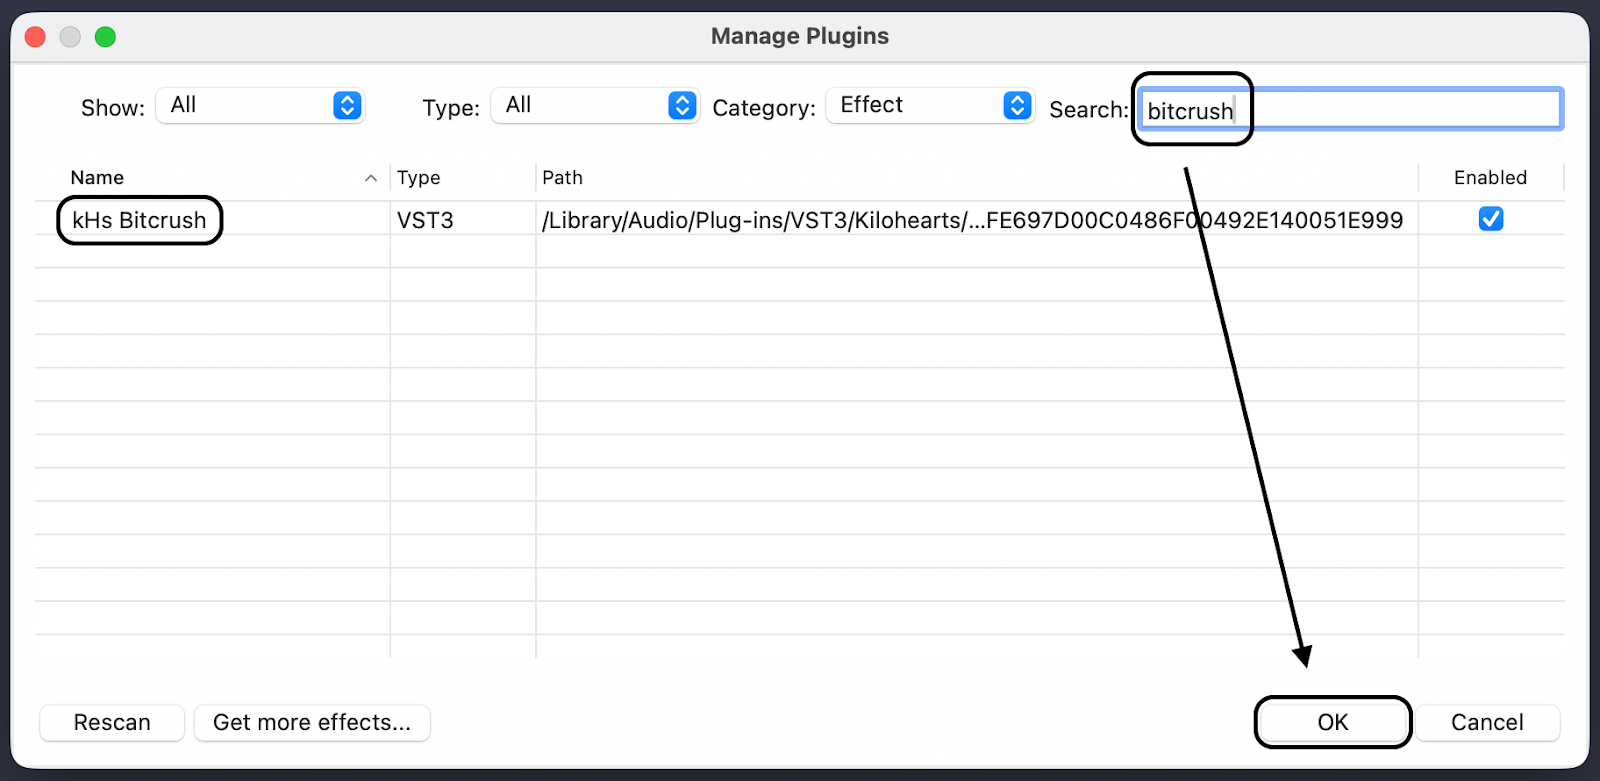Sort plugins by the Type column header
The width and height of the screenshot is (1600, 781).
[x=419, y=178]
